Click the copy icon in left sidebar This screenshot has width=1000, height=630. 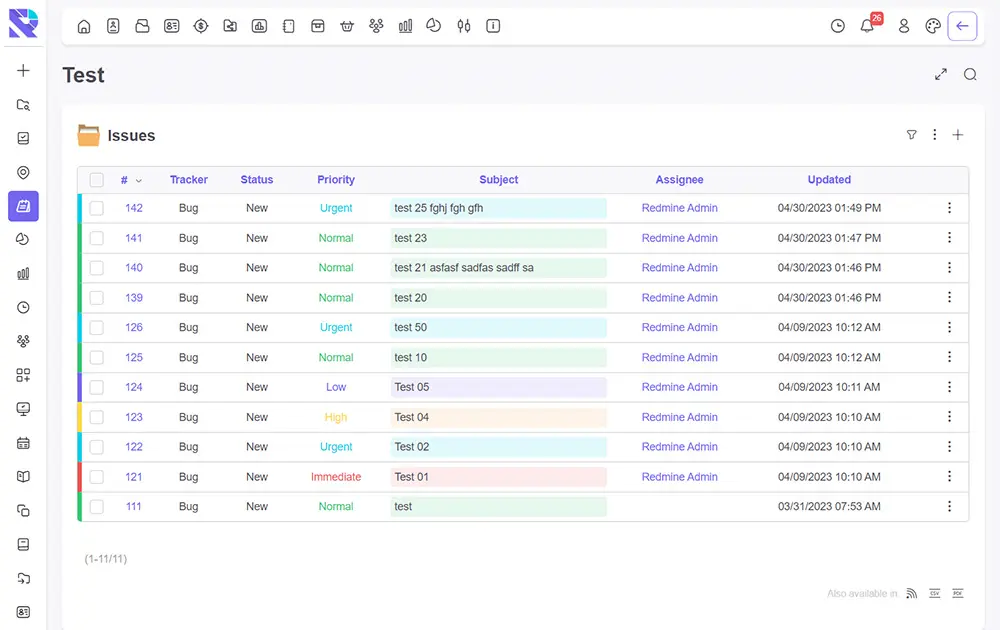point(23,510)
